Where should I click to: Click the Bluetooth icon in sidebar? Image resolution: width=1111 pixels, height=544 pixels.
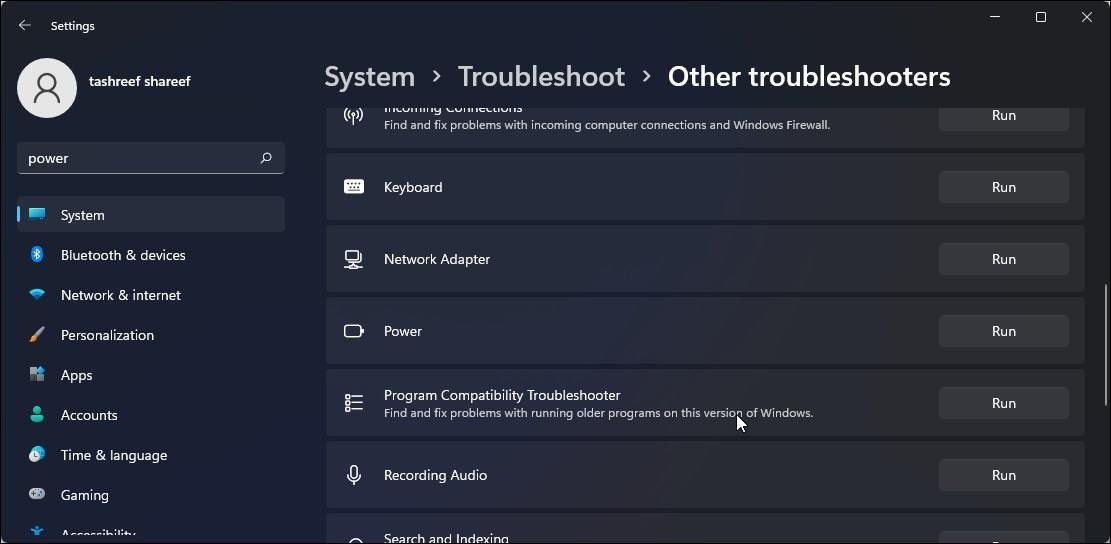37,254
